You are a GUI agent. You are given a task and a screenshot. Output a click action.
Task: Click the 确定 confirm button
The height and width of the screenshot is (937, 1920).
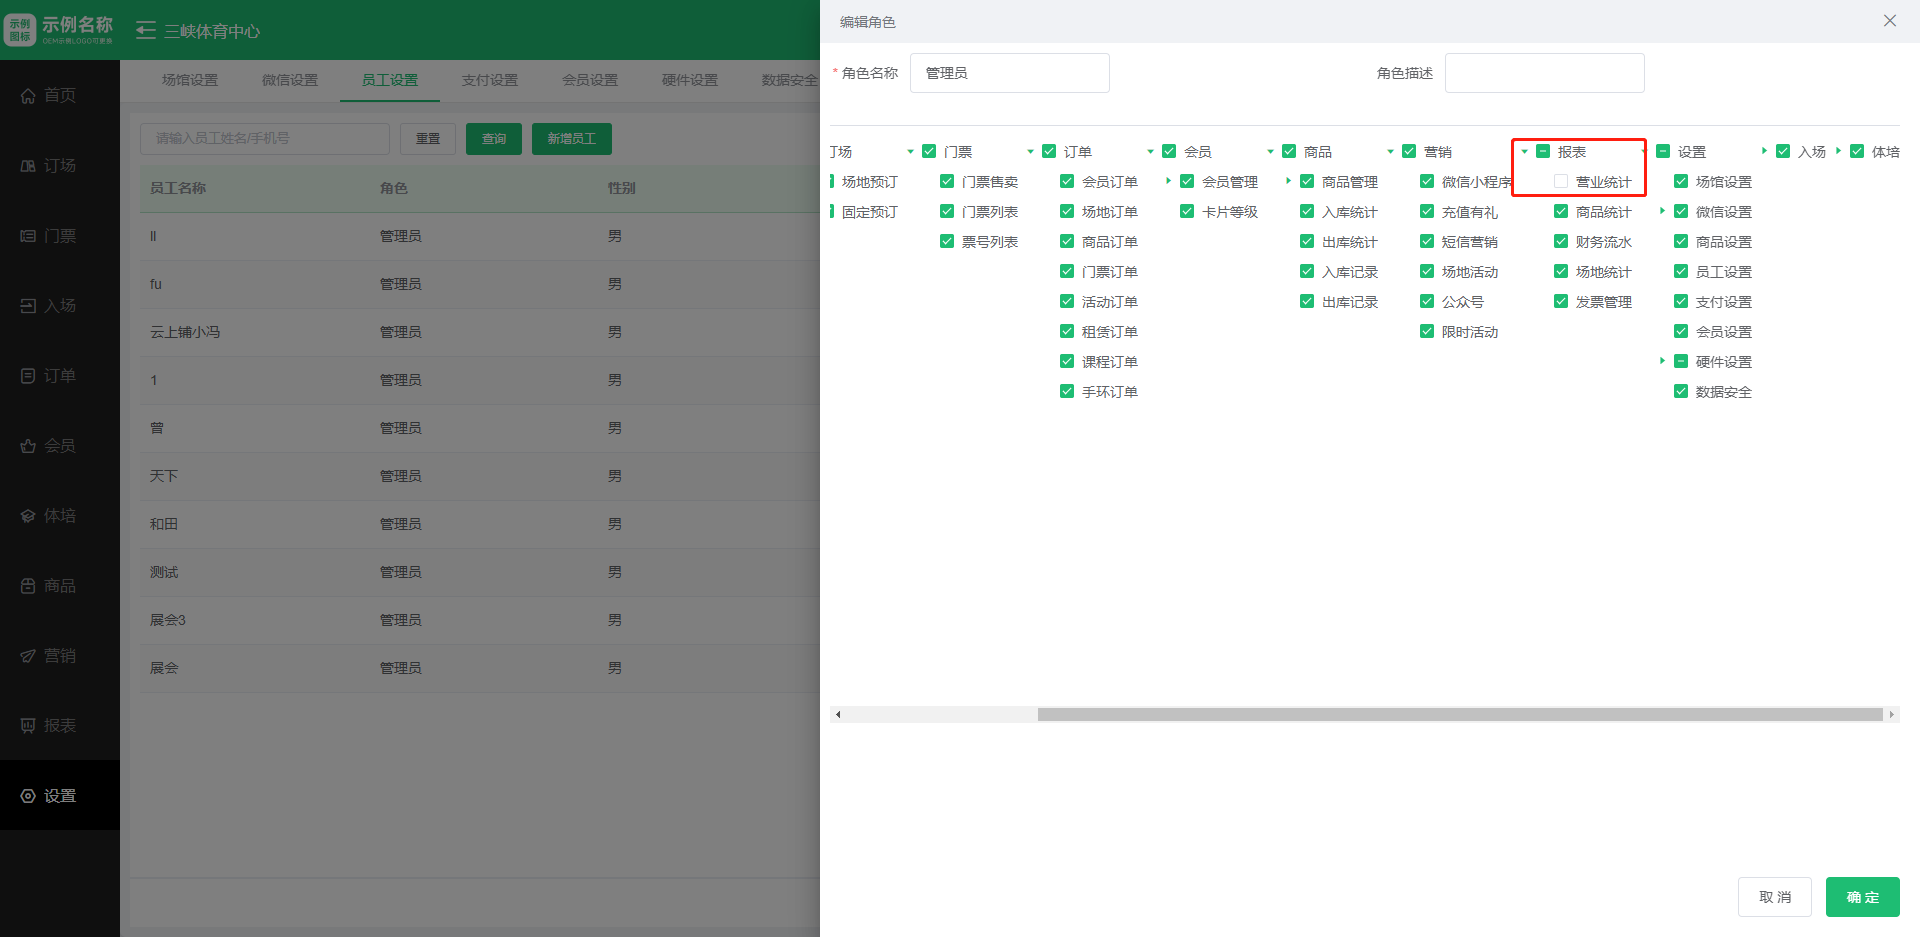coord(1862,897)
